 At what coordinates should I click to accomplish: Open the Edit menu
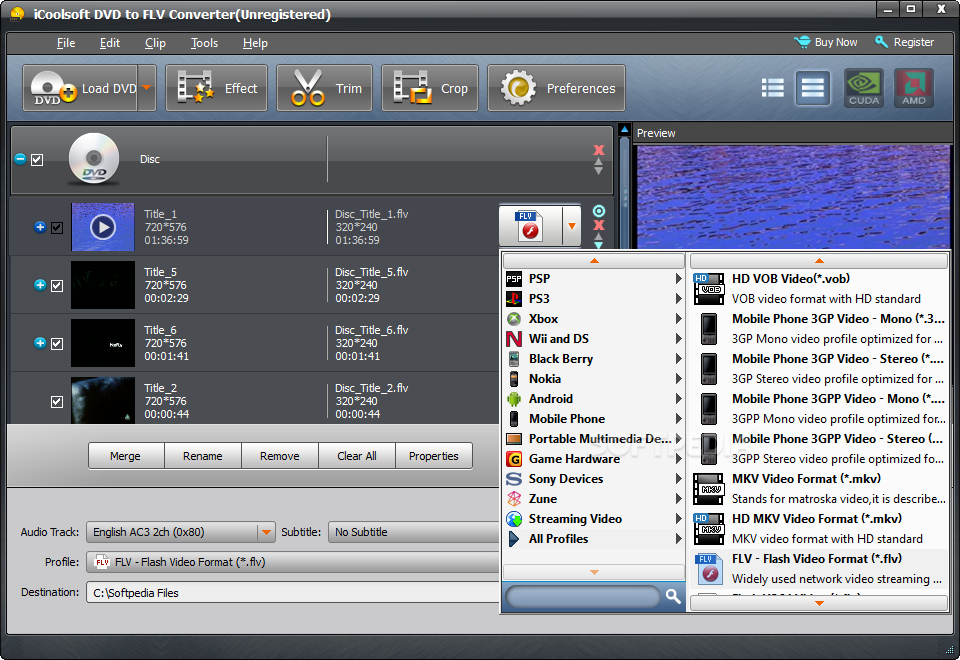tap(110, 43)
